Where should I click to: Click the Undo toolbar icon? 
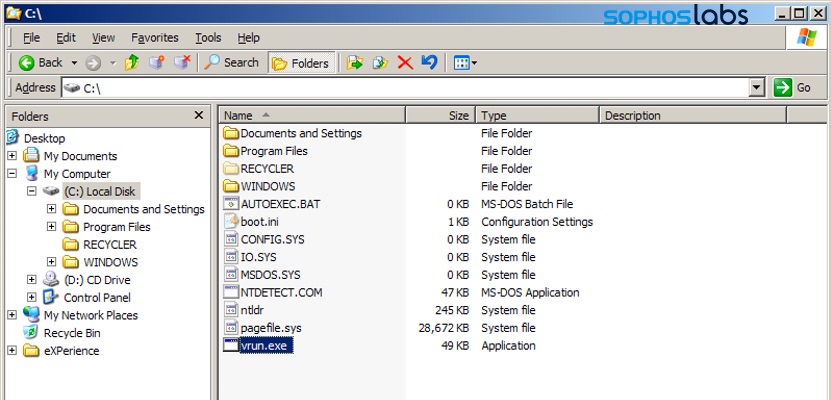[429, 63]
